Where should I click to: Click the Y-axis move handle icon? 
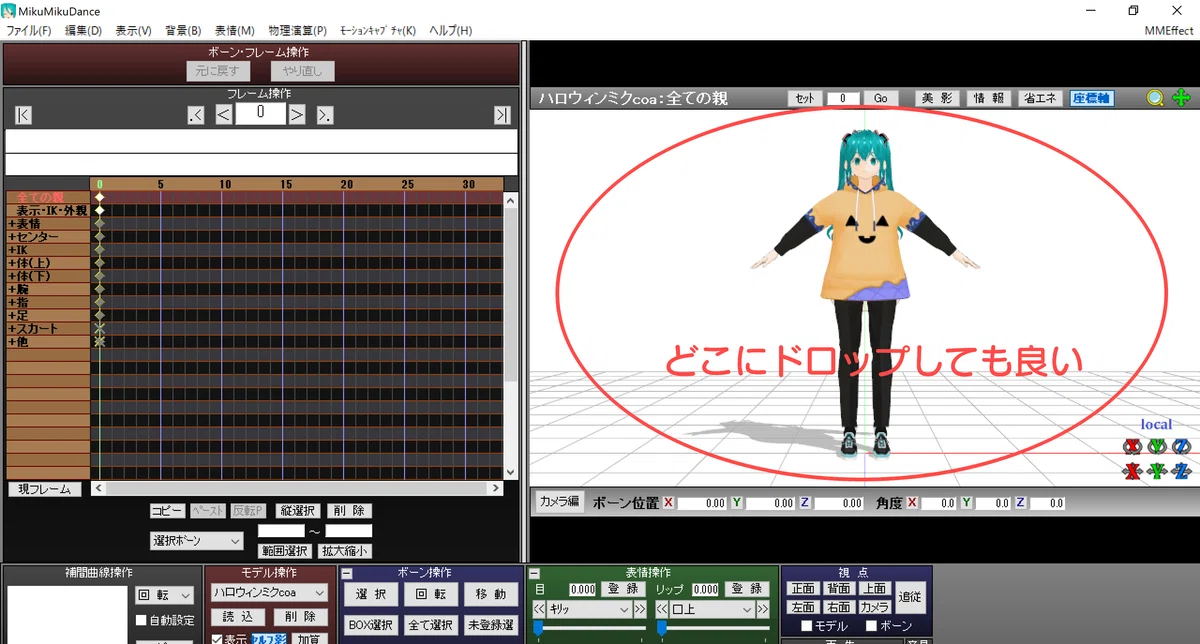pyautogui.click(x=1157, y=470)
